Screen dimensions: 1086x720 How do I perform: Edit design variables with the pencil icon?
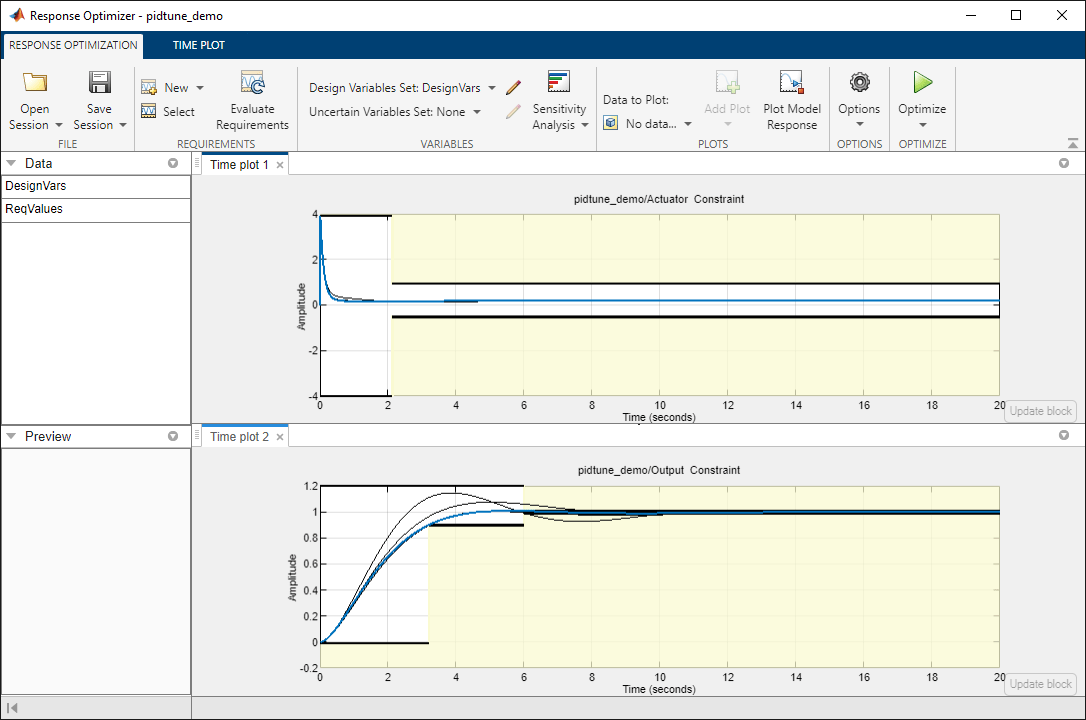tap(513, 88)
